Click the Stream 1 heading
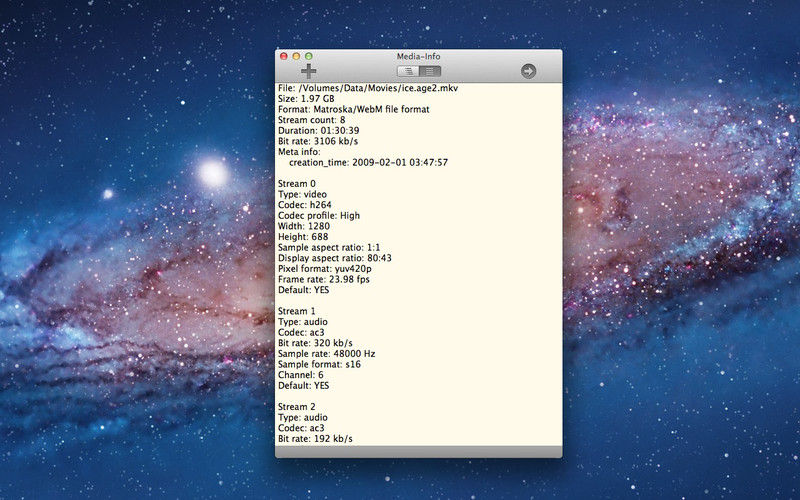 coord(296,311)
